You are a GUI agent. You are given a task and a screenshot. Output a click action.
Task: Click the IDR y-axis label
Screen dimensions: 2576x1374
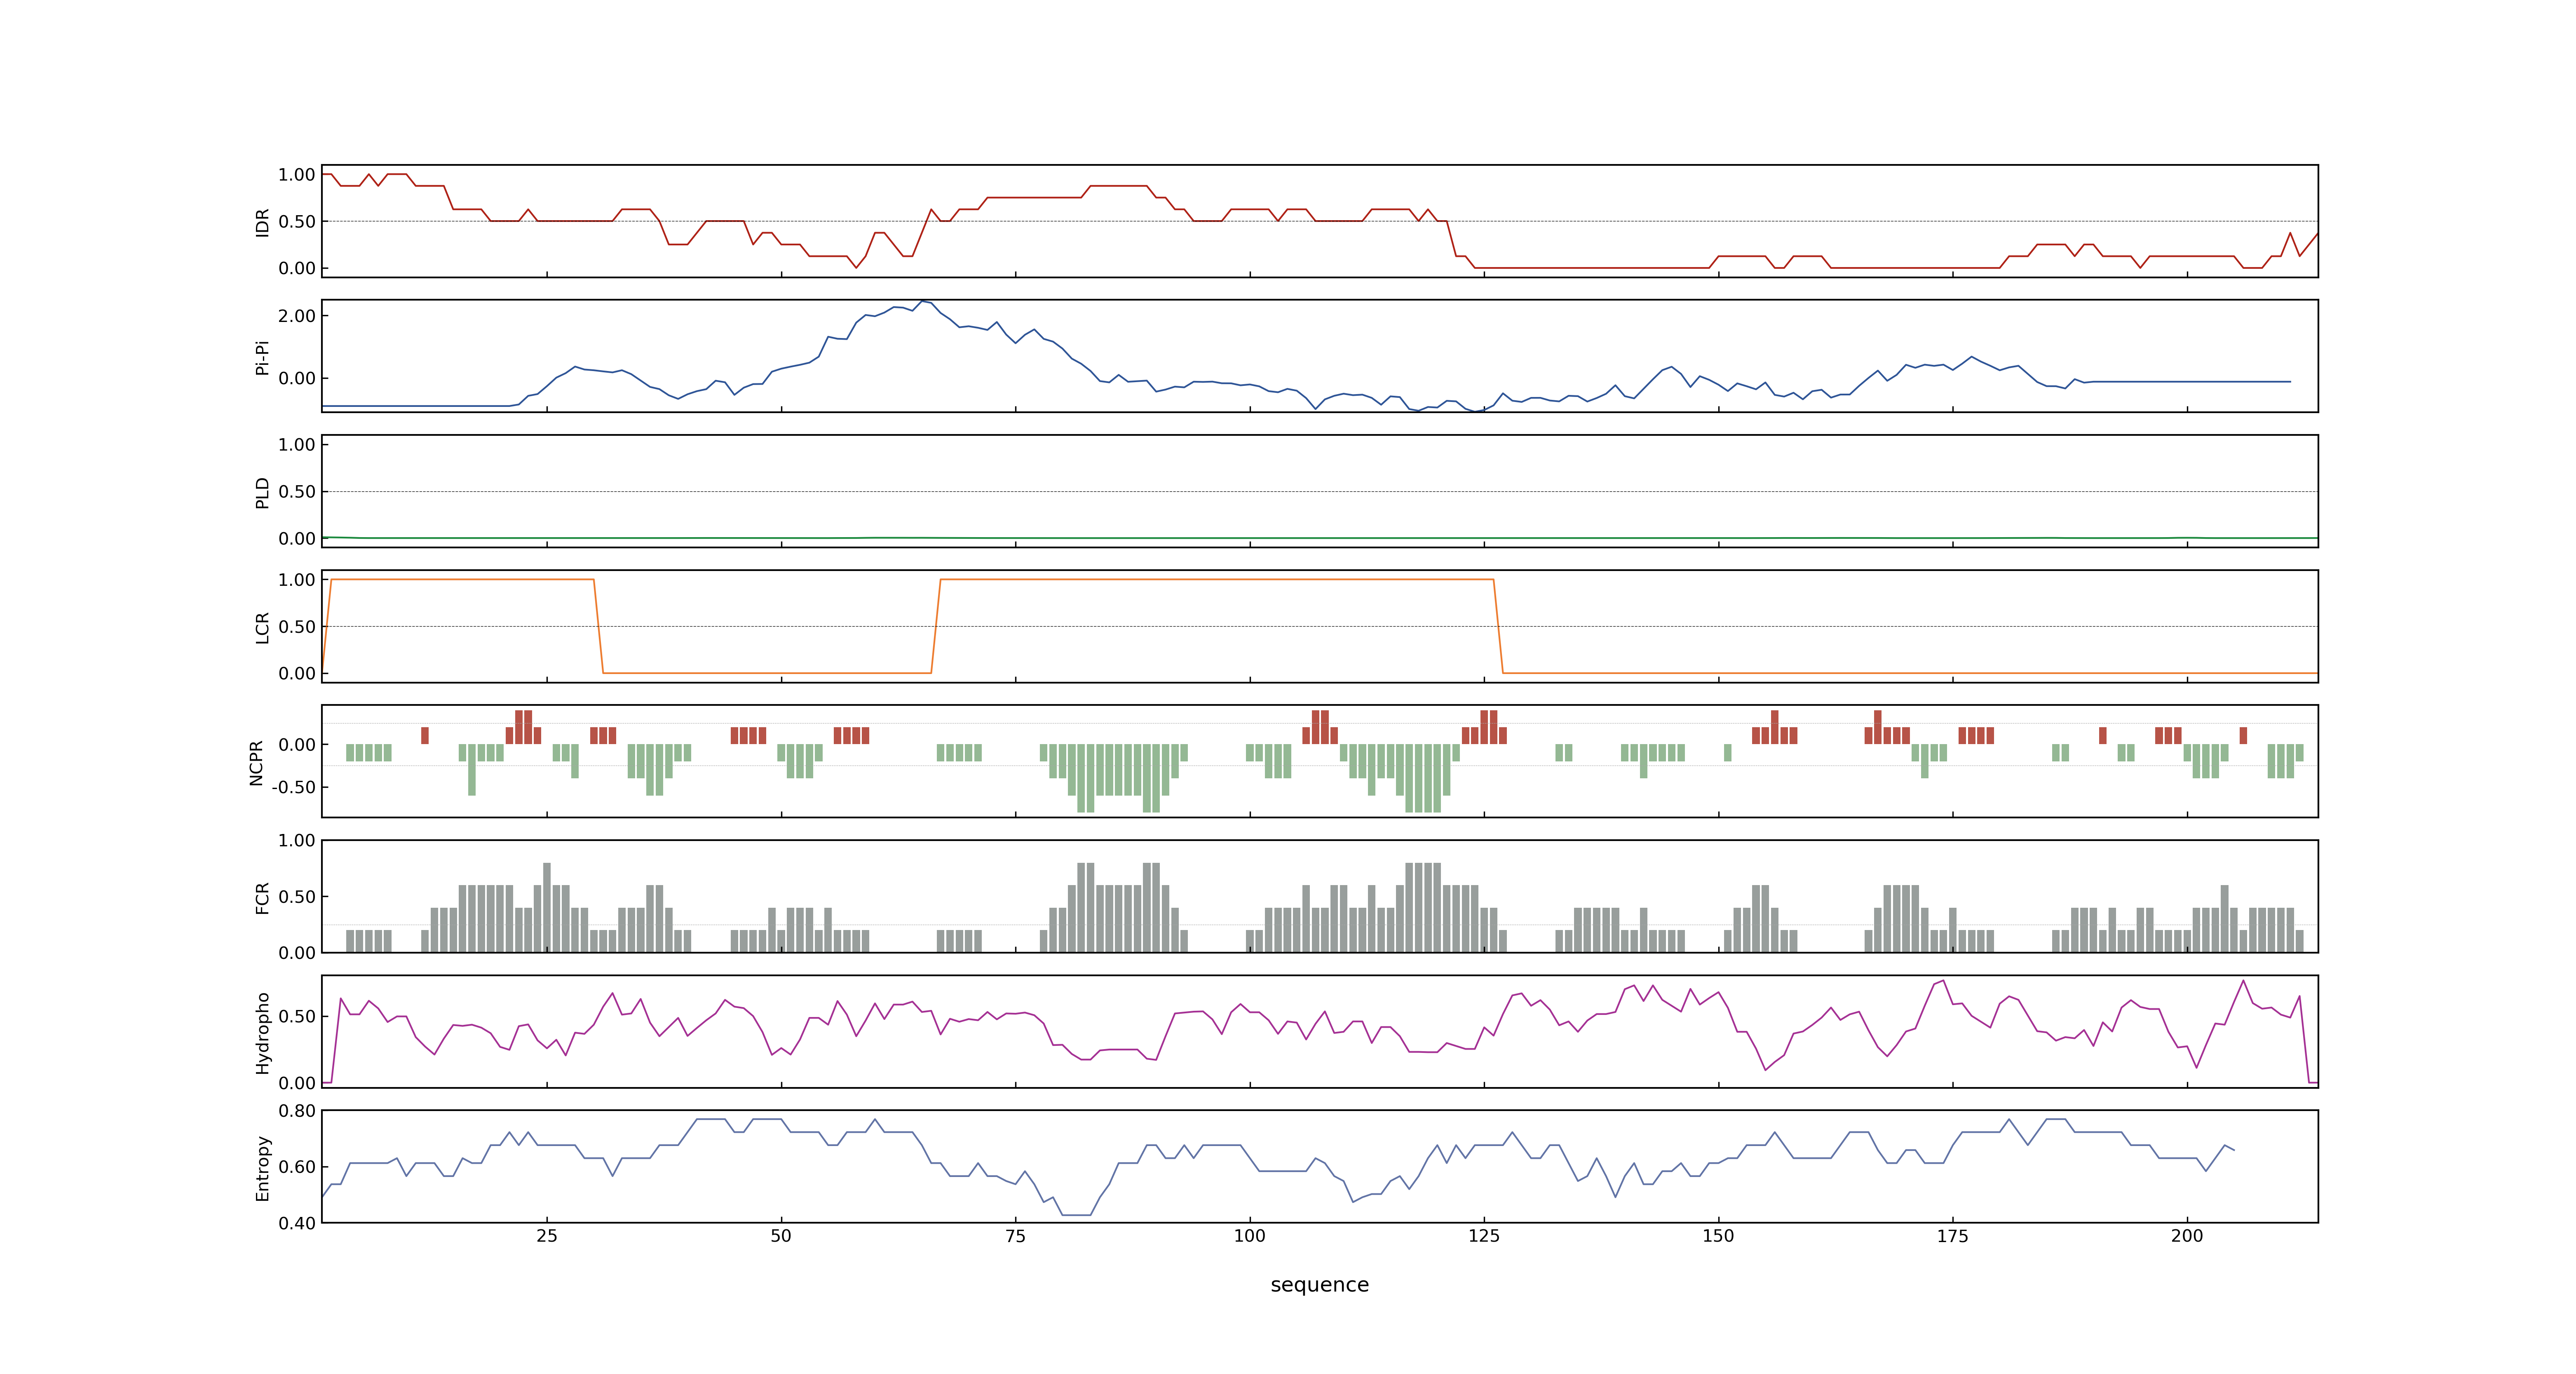click(x=262, y=222)
